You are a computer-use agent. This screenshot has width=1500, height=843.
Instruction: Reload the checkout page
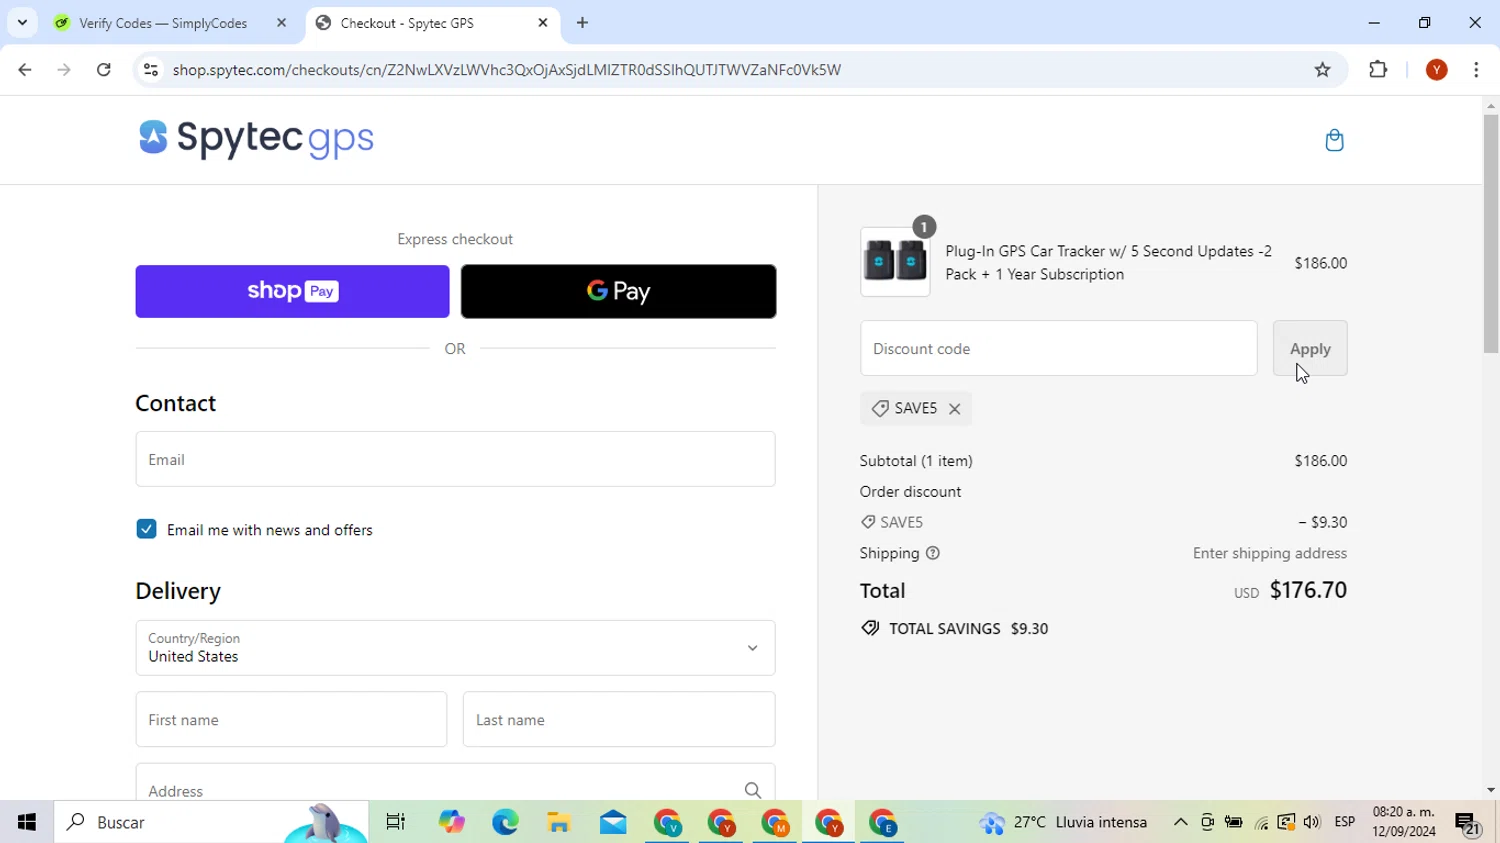(x=104, y=70)
